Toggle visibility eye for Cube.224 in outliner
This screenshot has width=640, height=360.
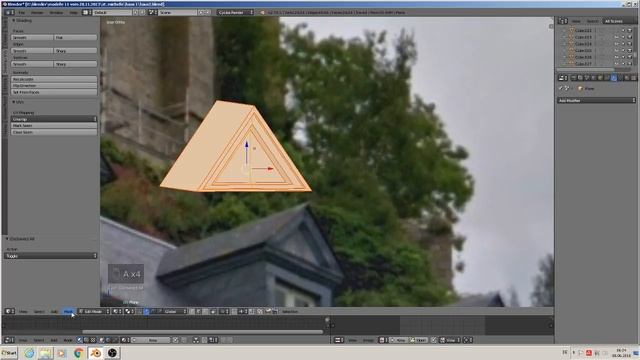point(617,44)
